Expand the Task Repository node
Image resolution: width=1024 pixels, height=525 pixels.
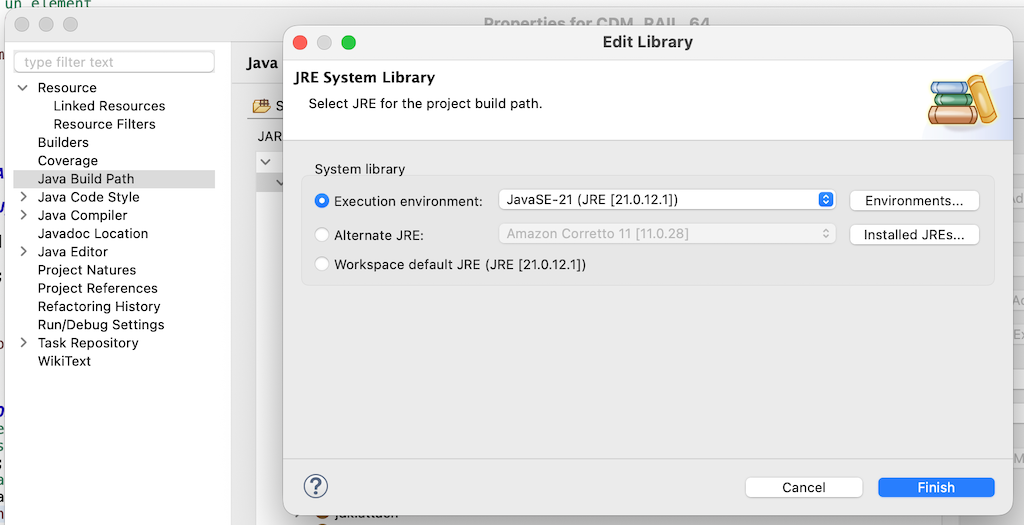(x=24, y=342)
